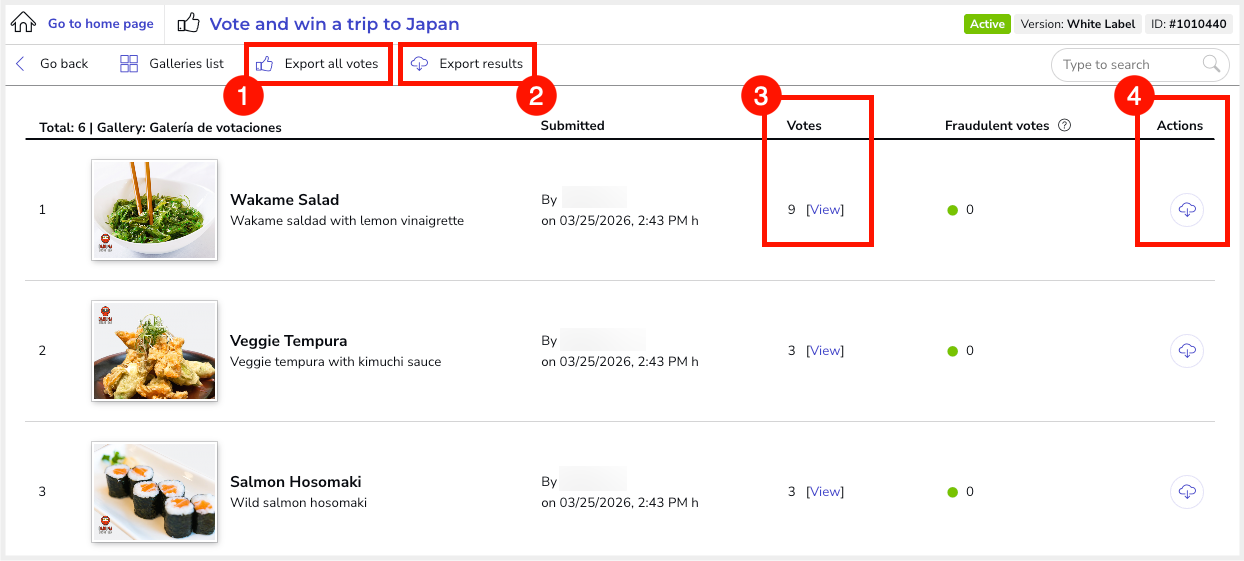Open the Go to home page link

(101, 24)
